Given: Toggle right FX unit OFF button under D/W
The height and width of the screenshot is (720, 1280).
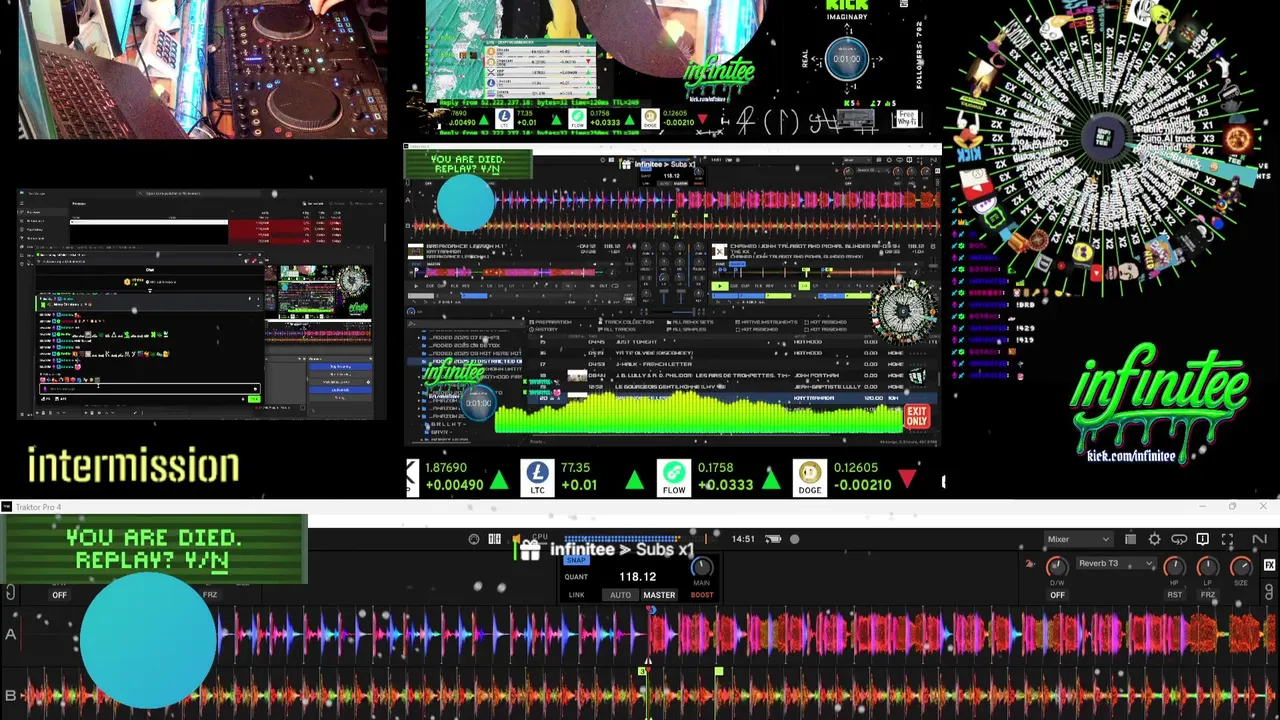Looking at the screenshot, I should pyautogui.click(x=1057, y=595).
